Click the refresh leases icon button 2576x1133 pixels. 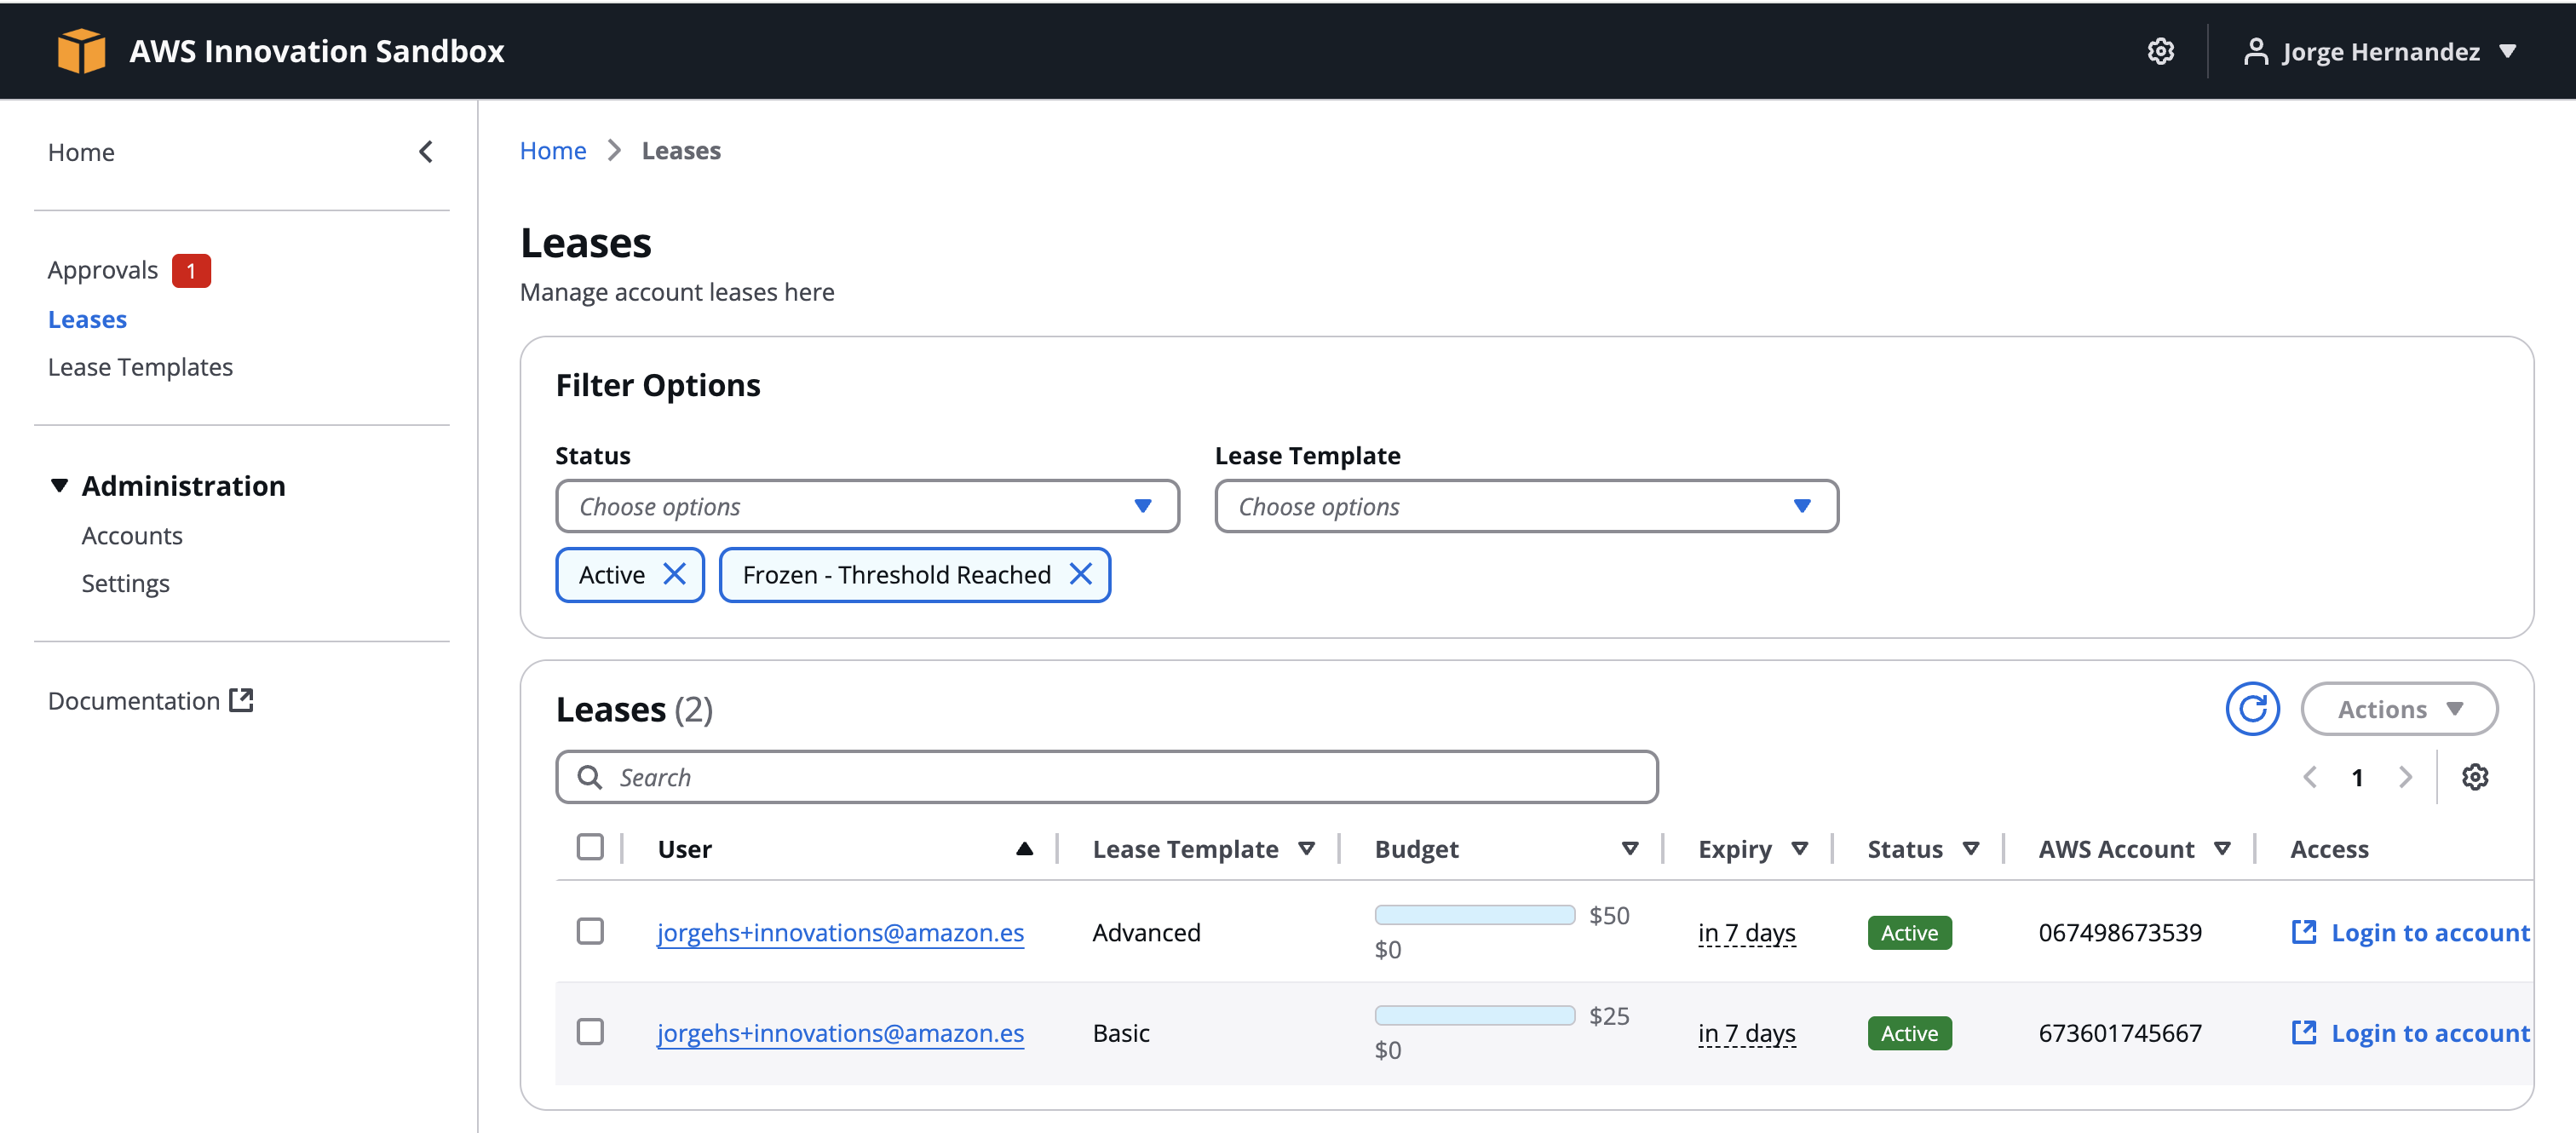[x=2252, y=709]
